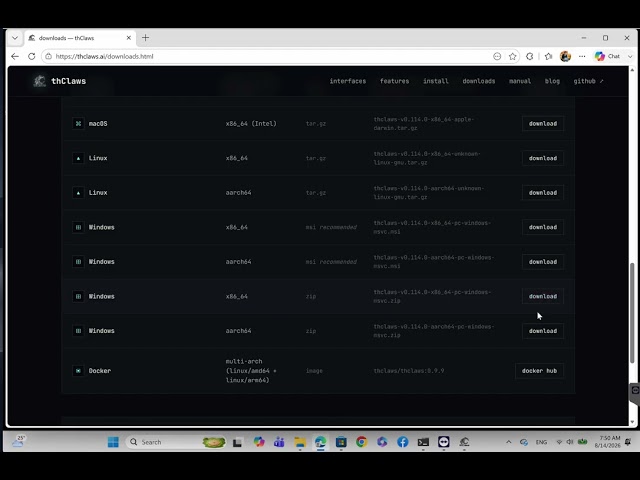Screen dimensions: 640x480
Task: Click the Linux aarch64 row icon
Action: [78, 193]
